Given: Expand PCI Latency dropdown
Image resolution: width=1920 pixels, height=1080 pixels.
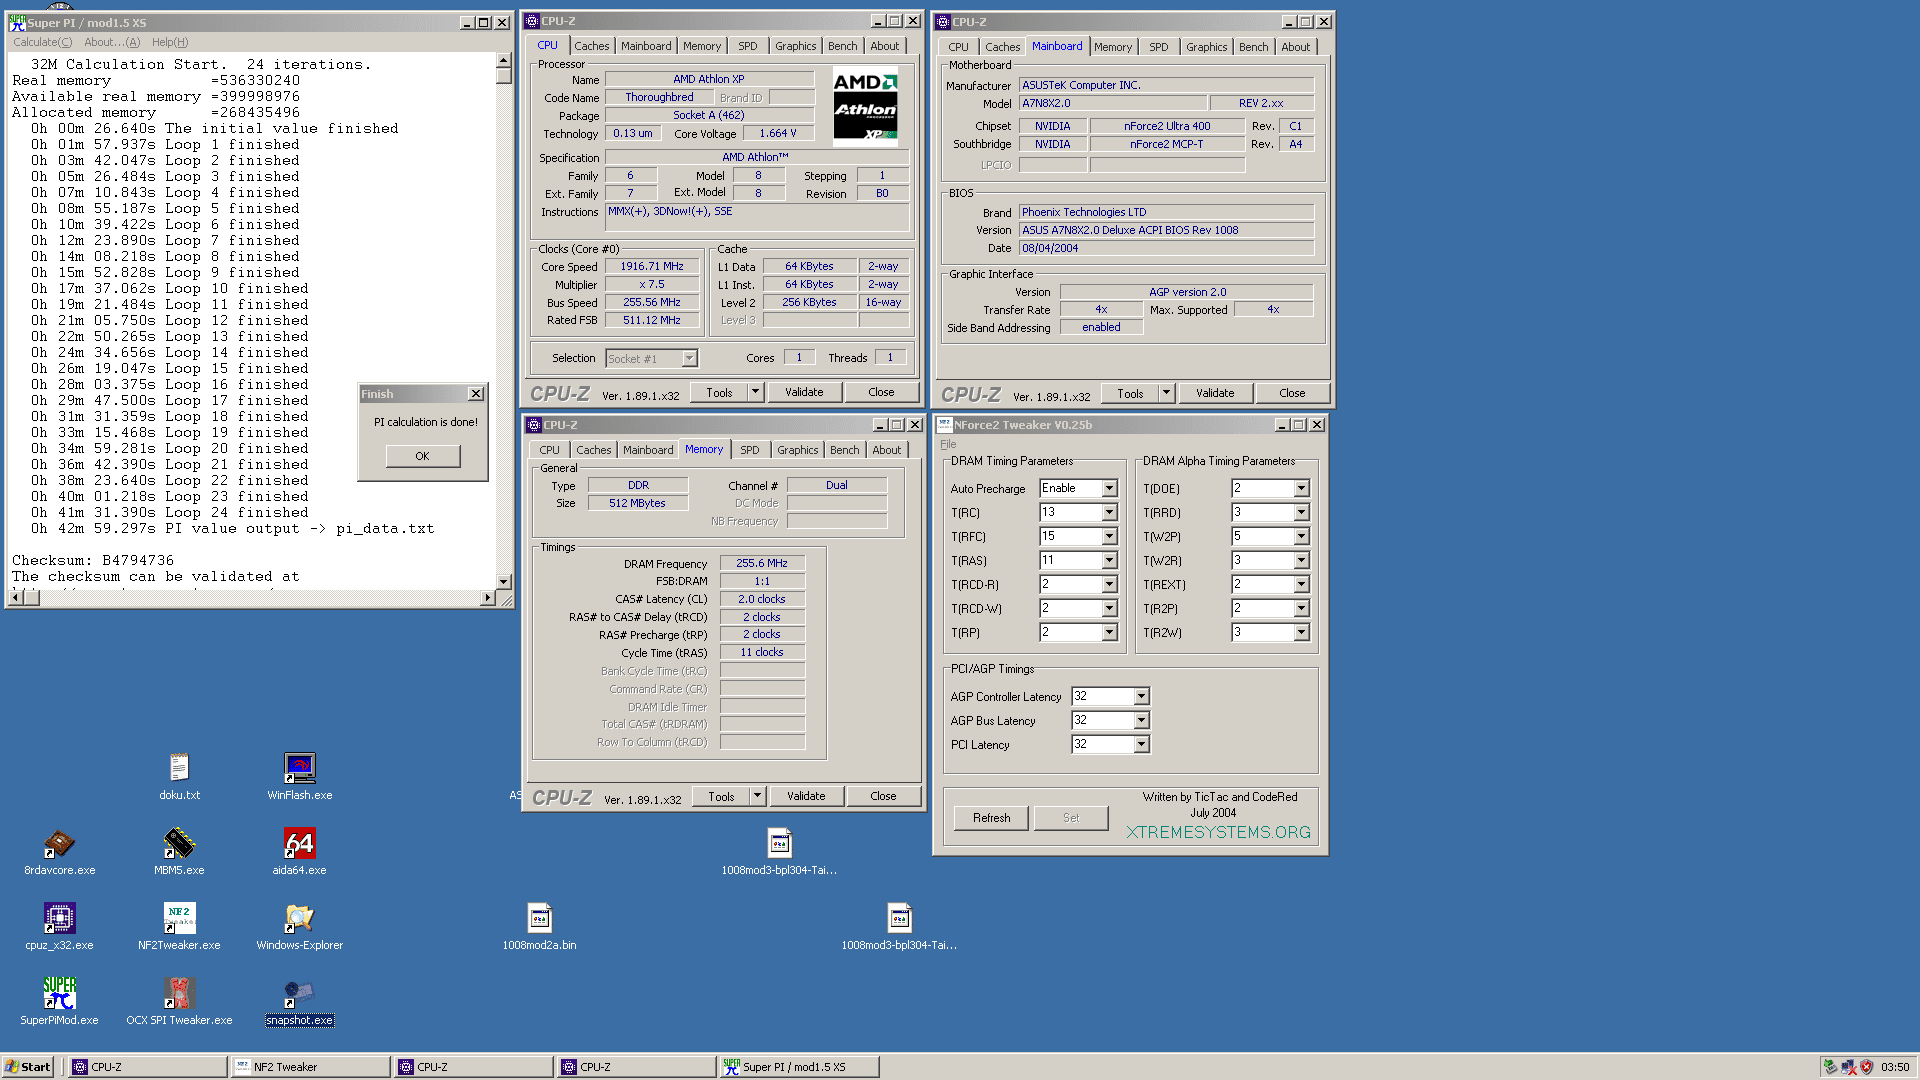Looking at the screenshot, I should point(1141,744).
